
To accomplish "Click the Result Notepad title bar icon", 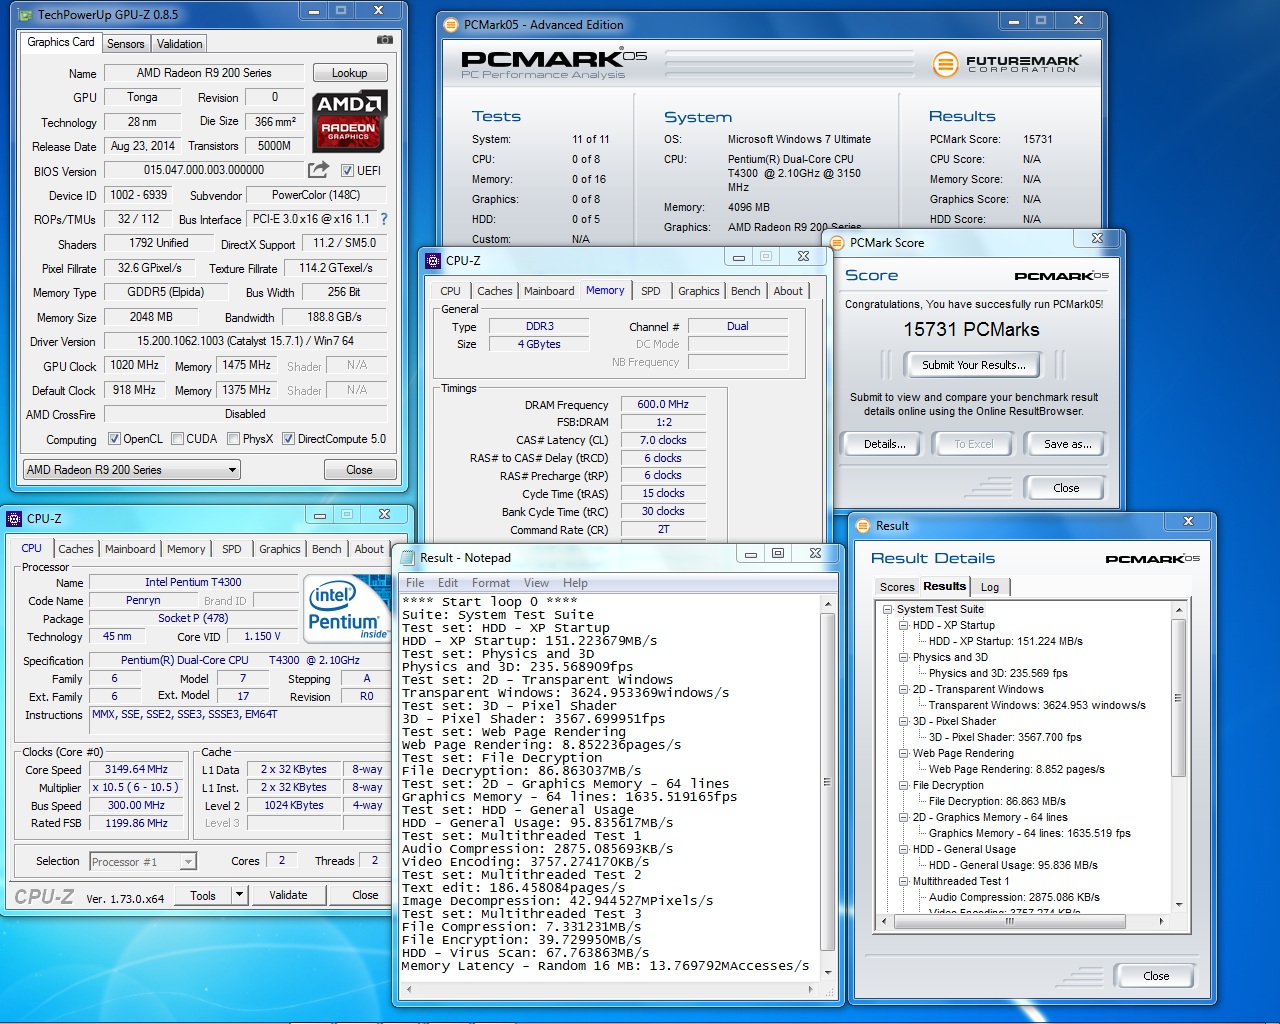I will [406, 557].
